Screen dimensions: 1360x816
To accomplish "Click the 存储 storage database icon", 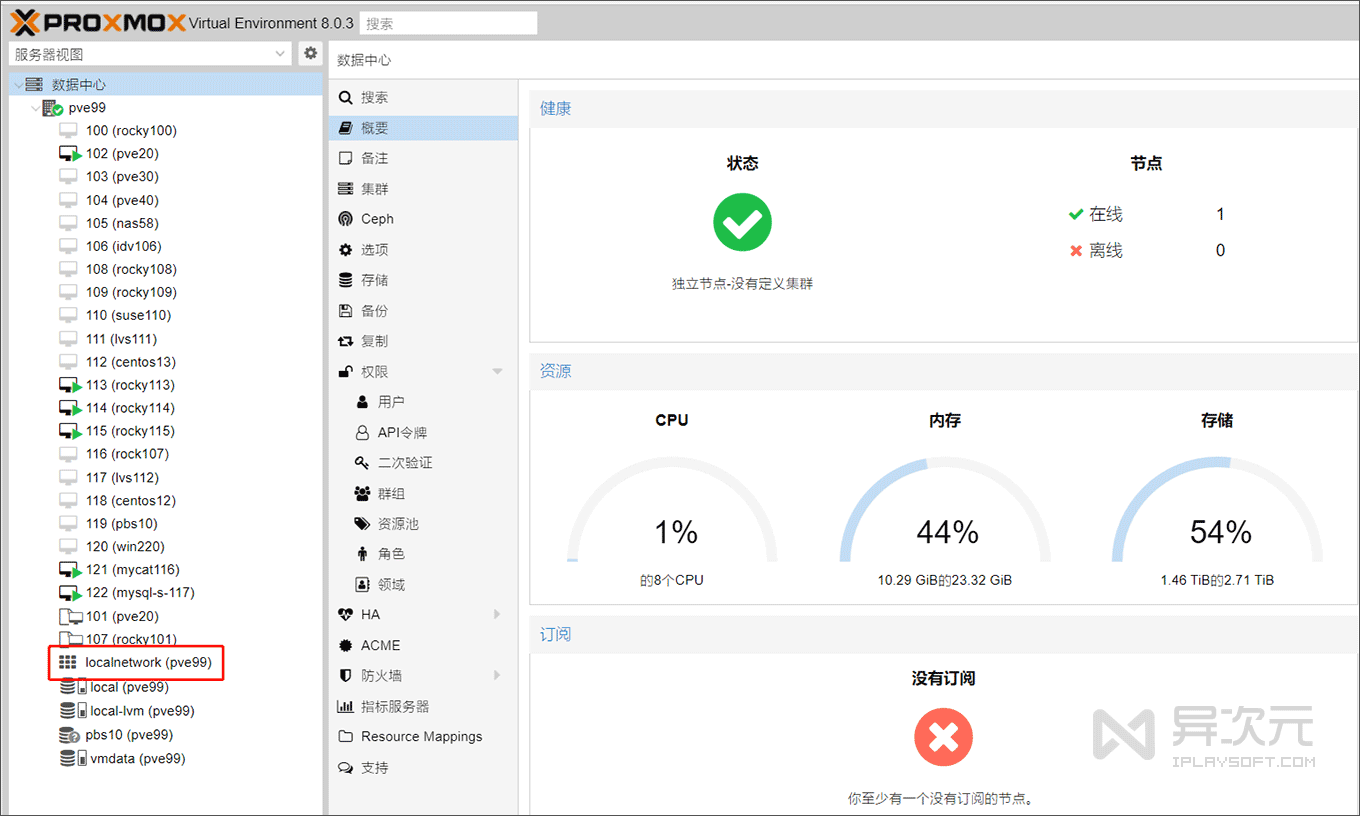I will coord(346,280).
